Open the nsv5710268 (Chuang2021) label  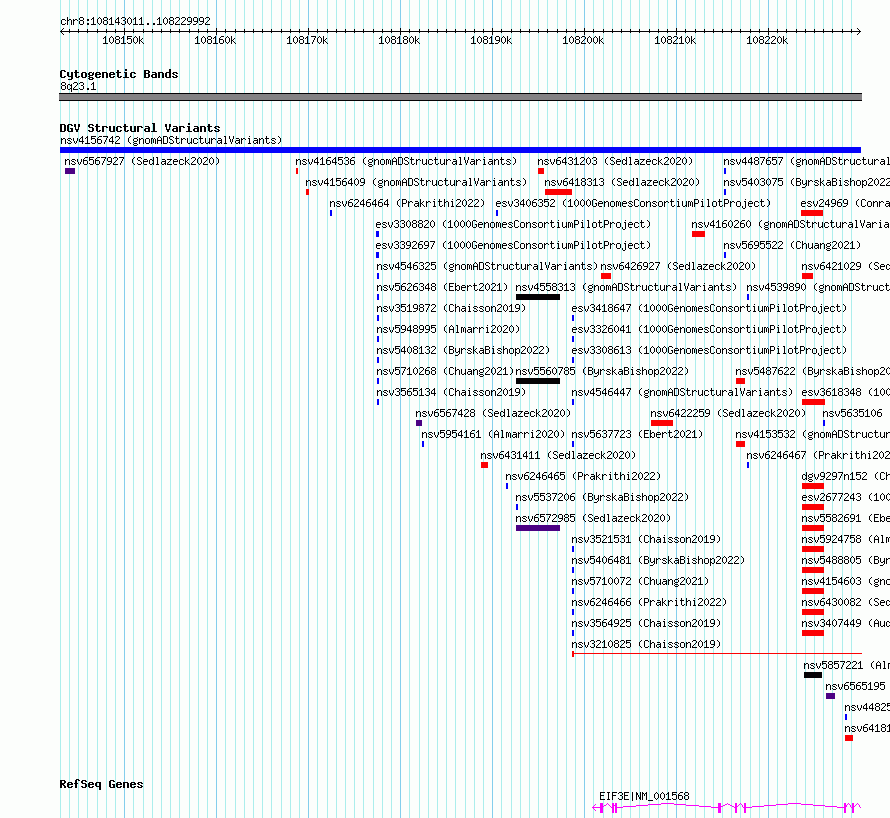click(x=445, y=371)
